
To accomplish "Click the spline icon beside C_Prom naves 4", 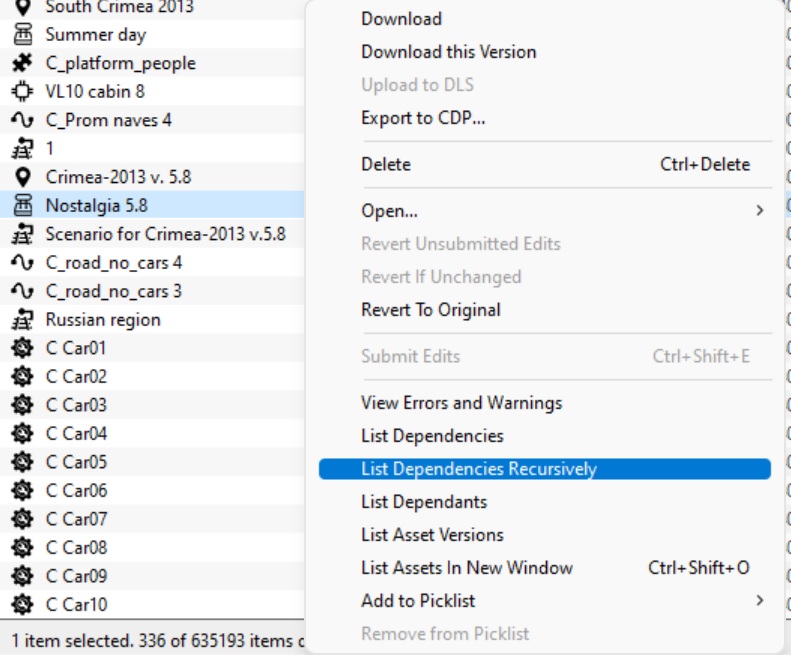I will [x=22, y=120].
